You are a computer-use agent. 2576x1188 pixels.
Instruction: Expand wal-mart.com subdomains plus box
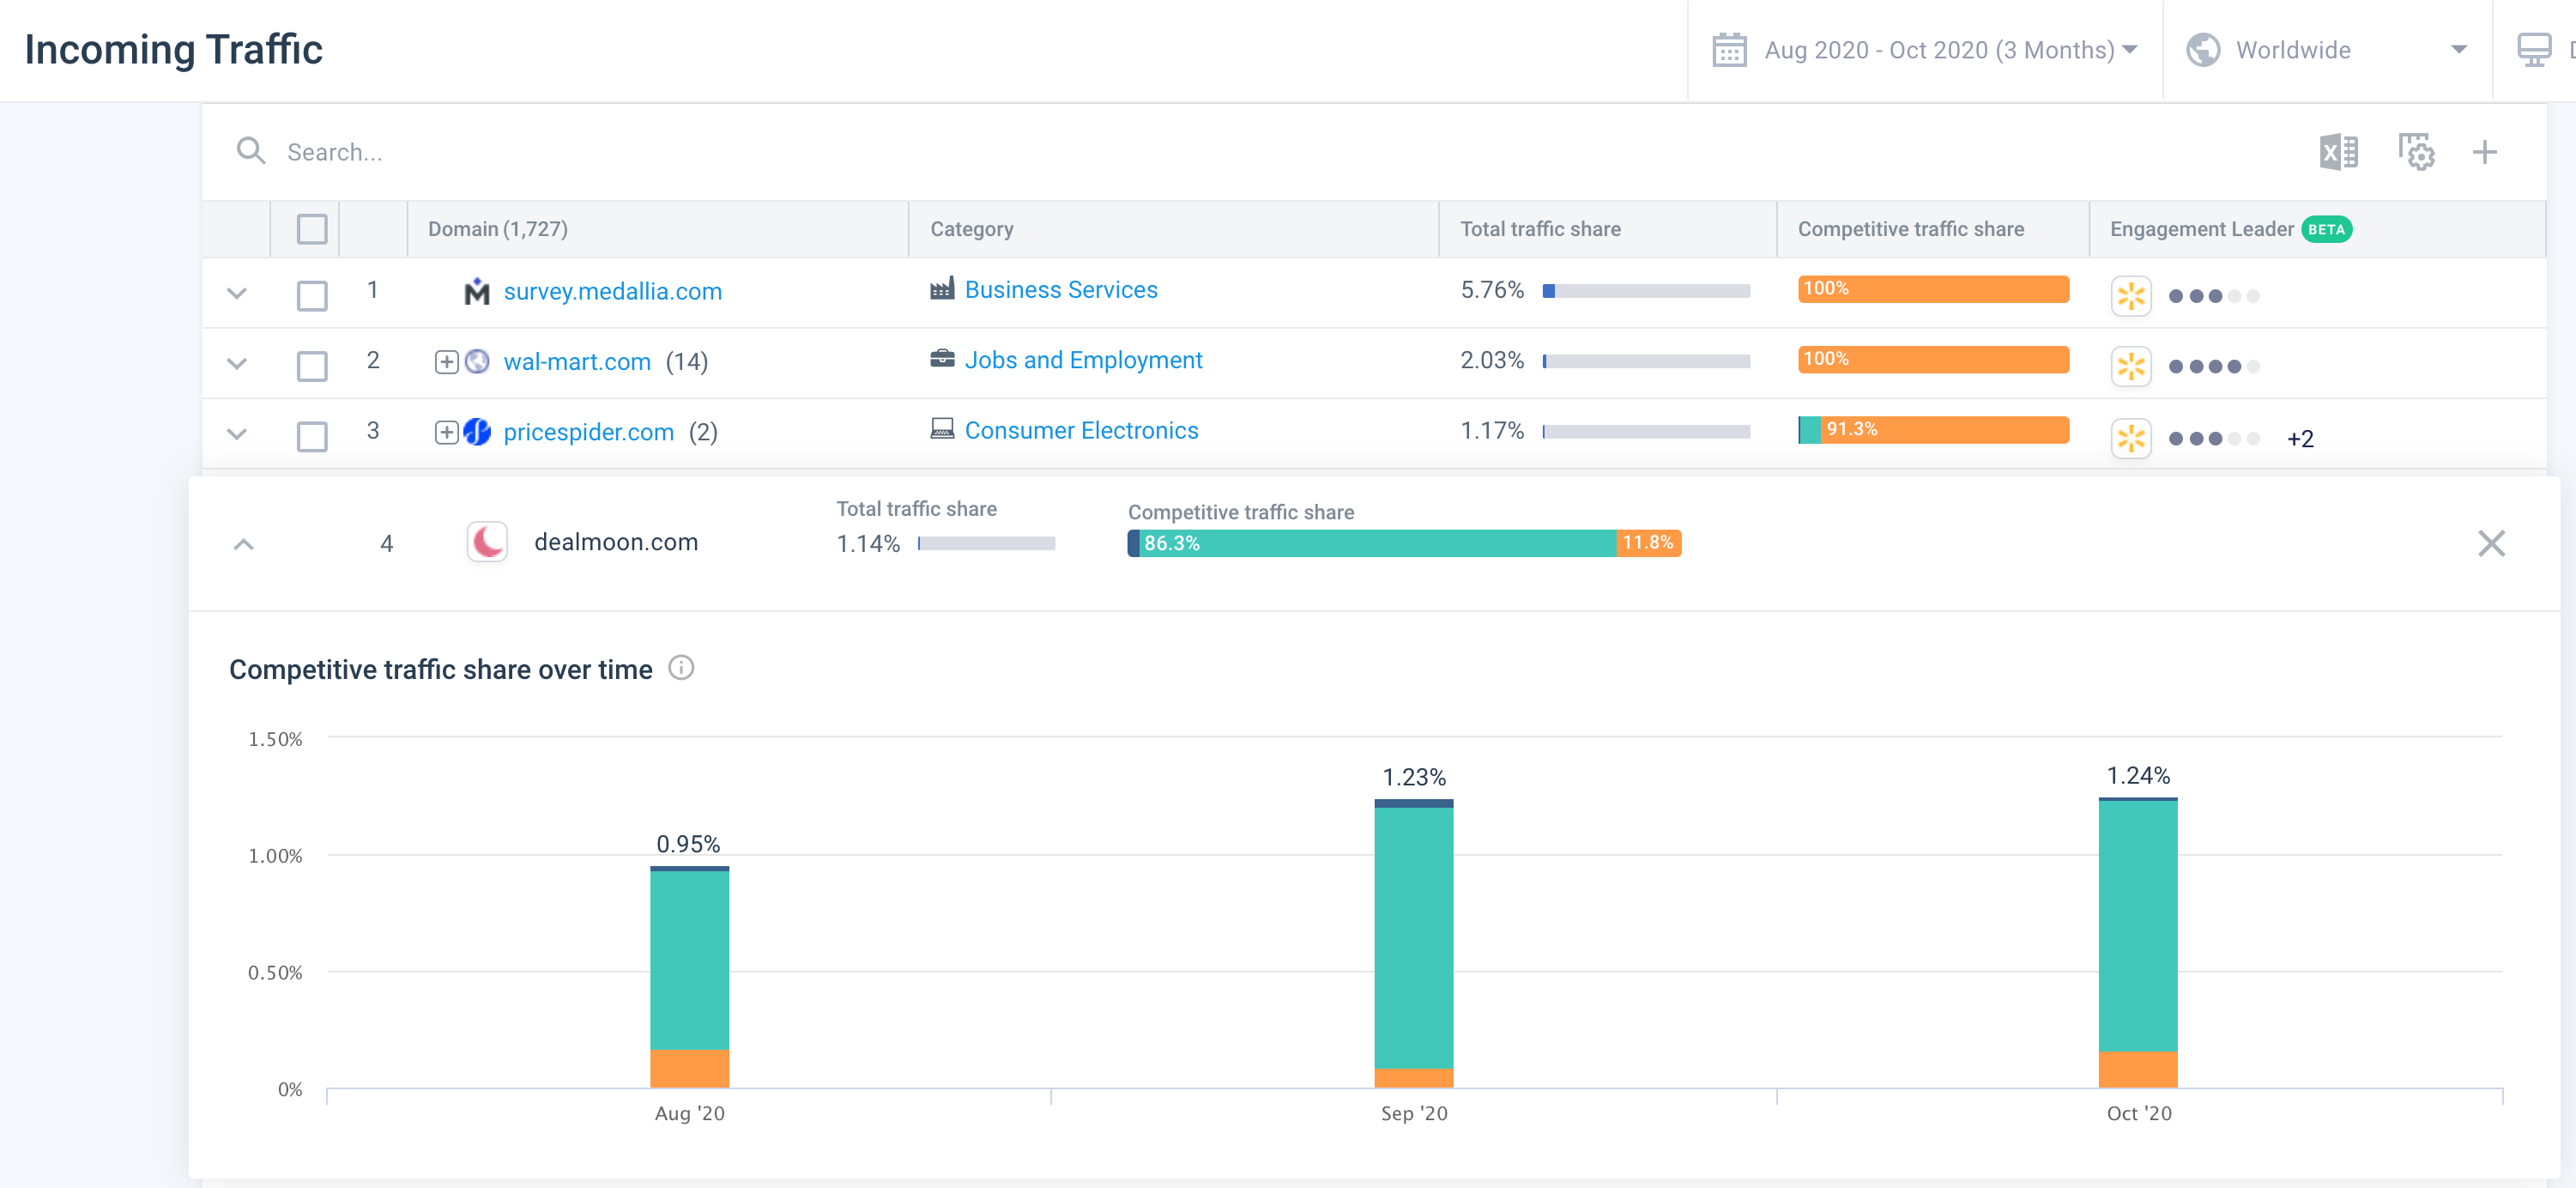[x=446, y=361]
